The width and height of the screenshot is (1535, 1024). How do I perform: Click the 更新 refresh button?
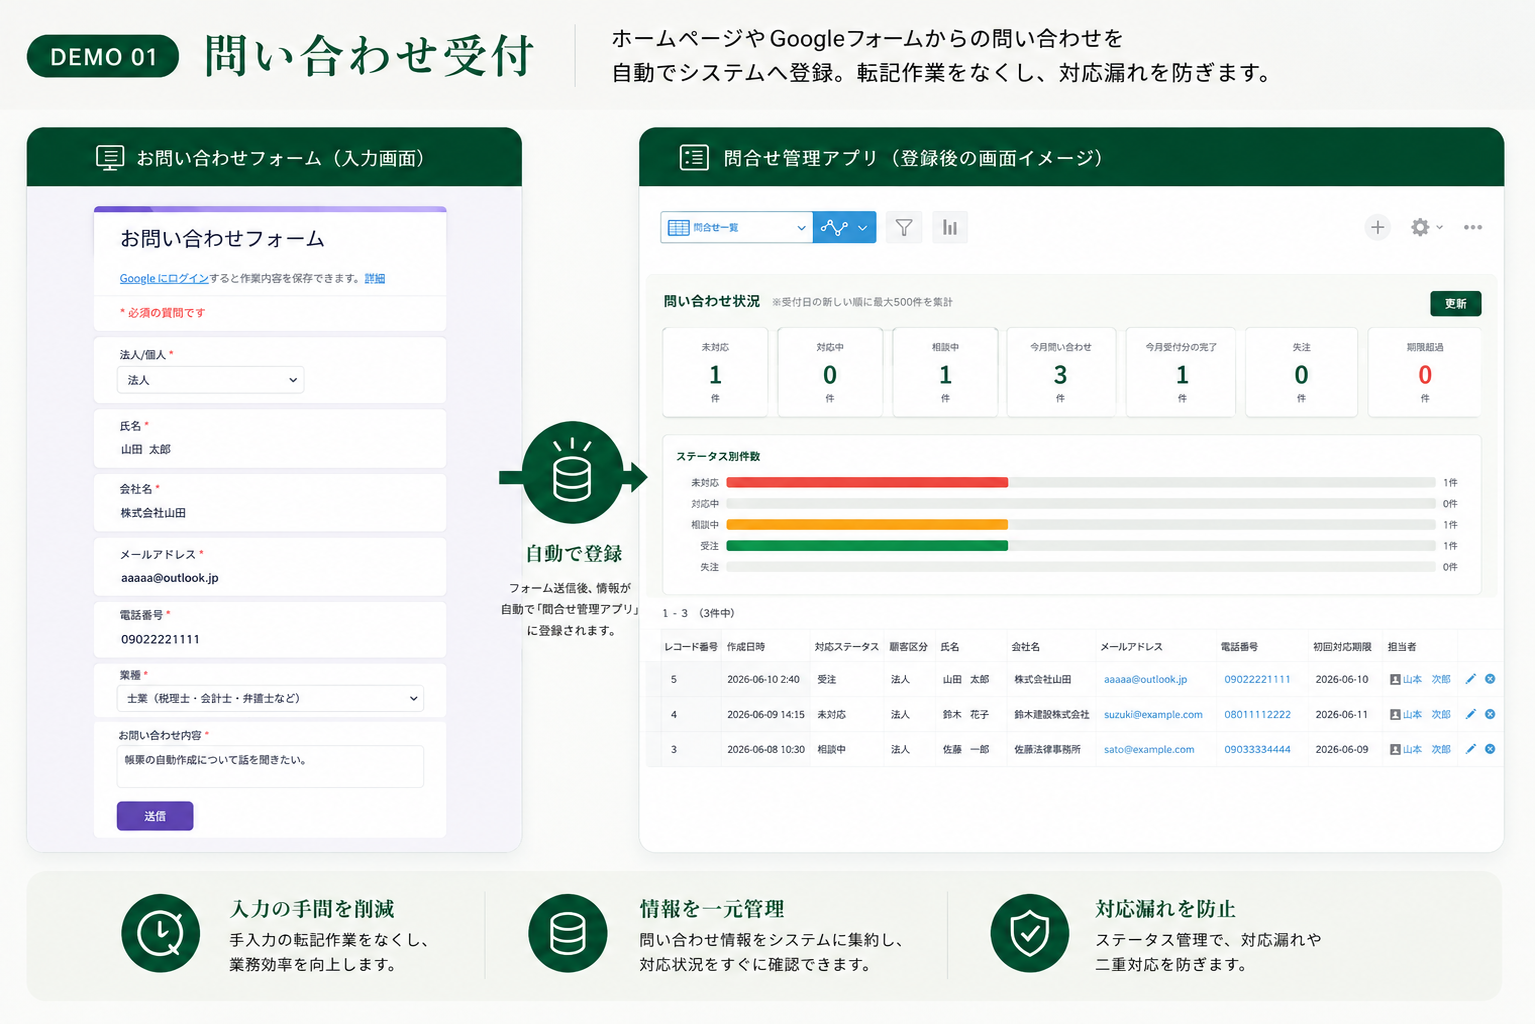coord(1455,303)
